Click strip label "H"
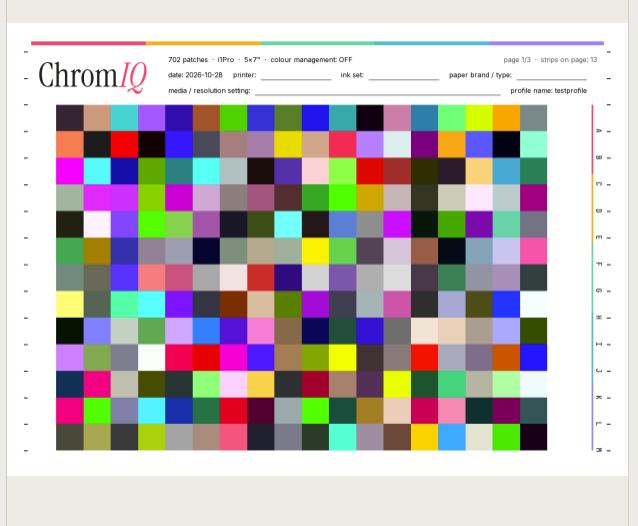 599,317
